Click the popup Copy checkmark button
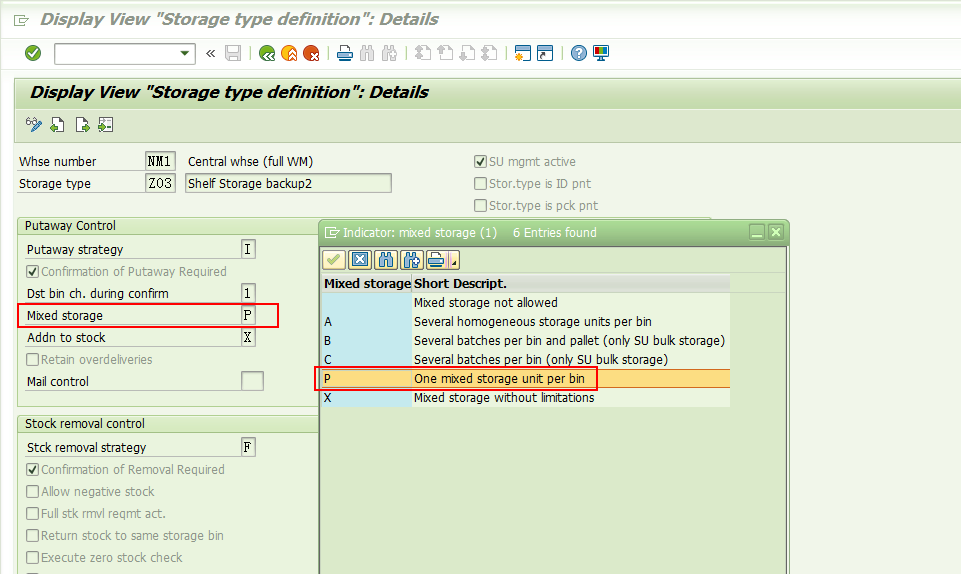 (333, 260)
